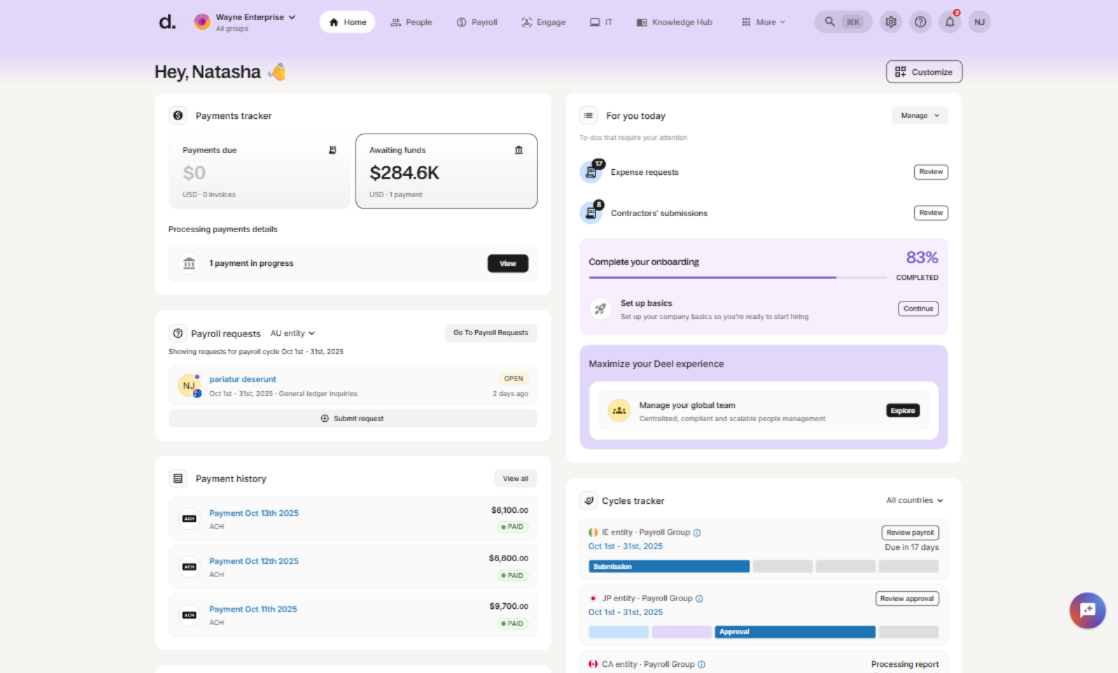Open the AU entity dropdown
This screenshot has height=673, width=1118.
coord(293,334)
